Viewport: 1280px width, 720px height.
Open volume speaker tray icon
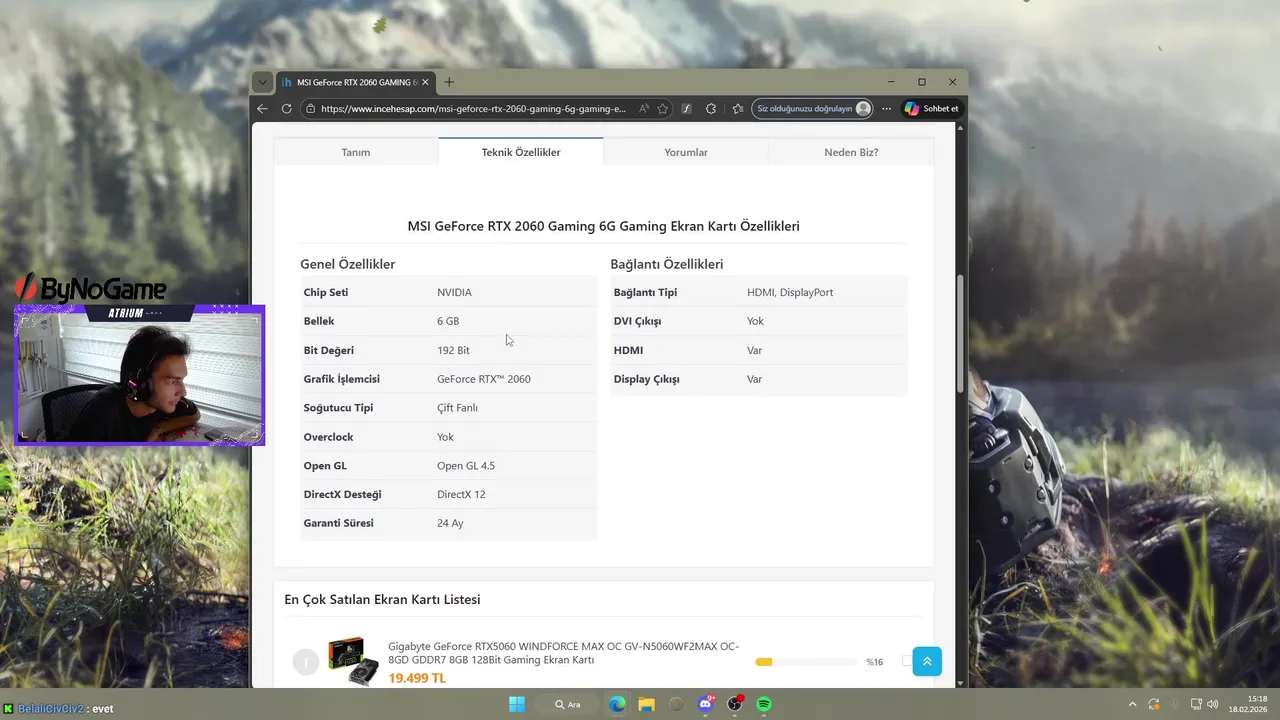1212,704
